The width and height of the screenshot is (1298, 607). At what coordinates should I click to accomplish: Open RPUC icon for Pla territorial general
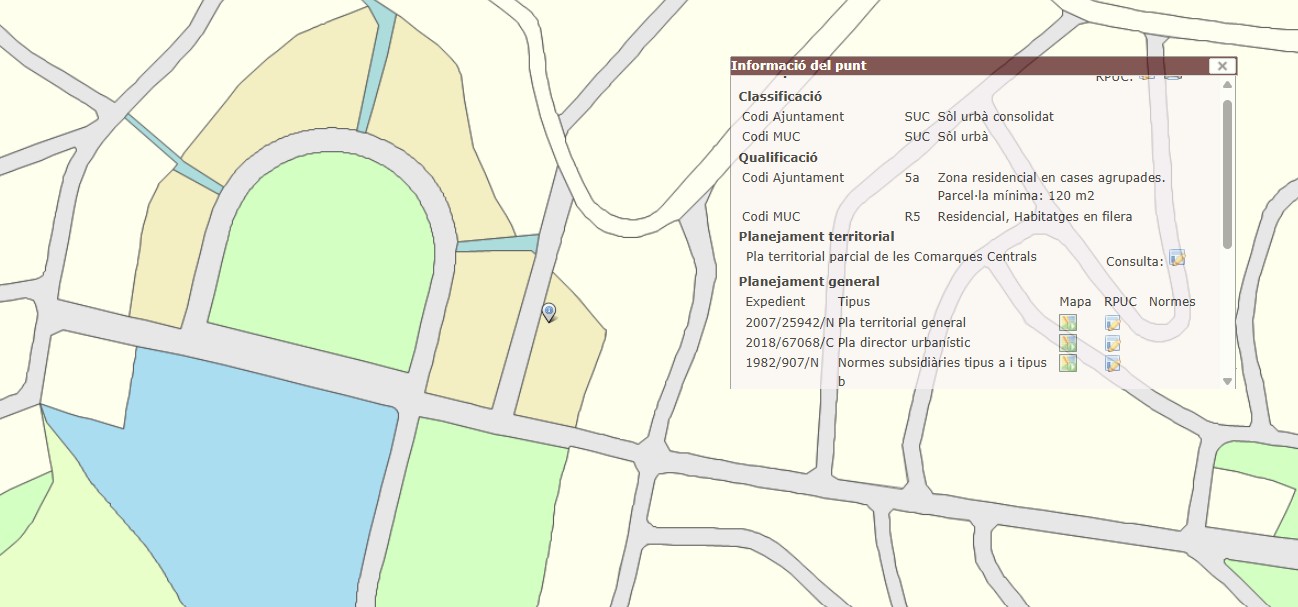(1112, 322)
